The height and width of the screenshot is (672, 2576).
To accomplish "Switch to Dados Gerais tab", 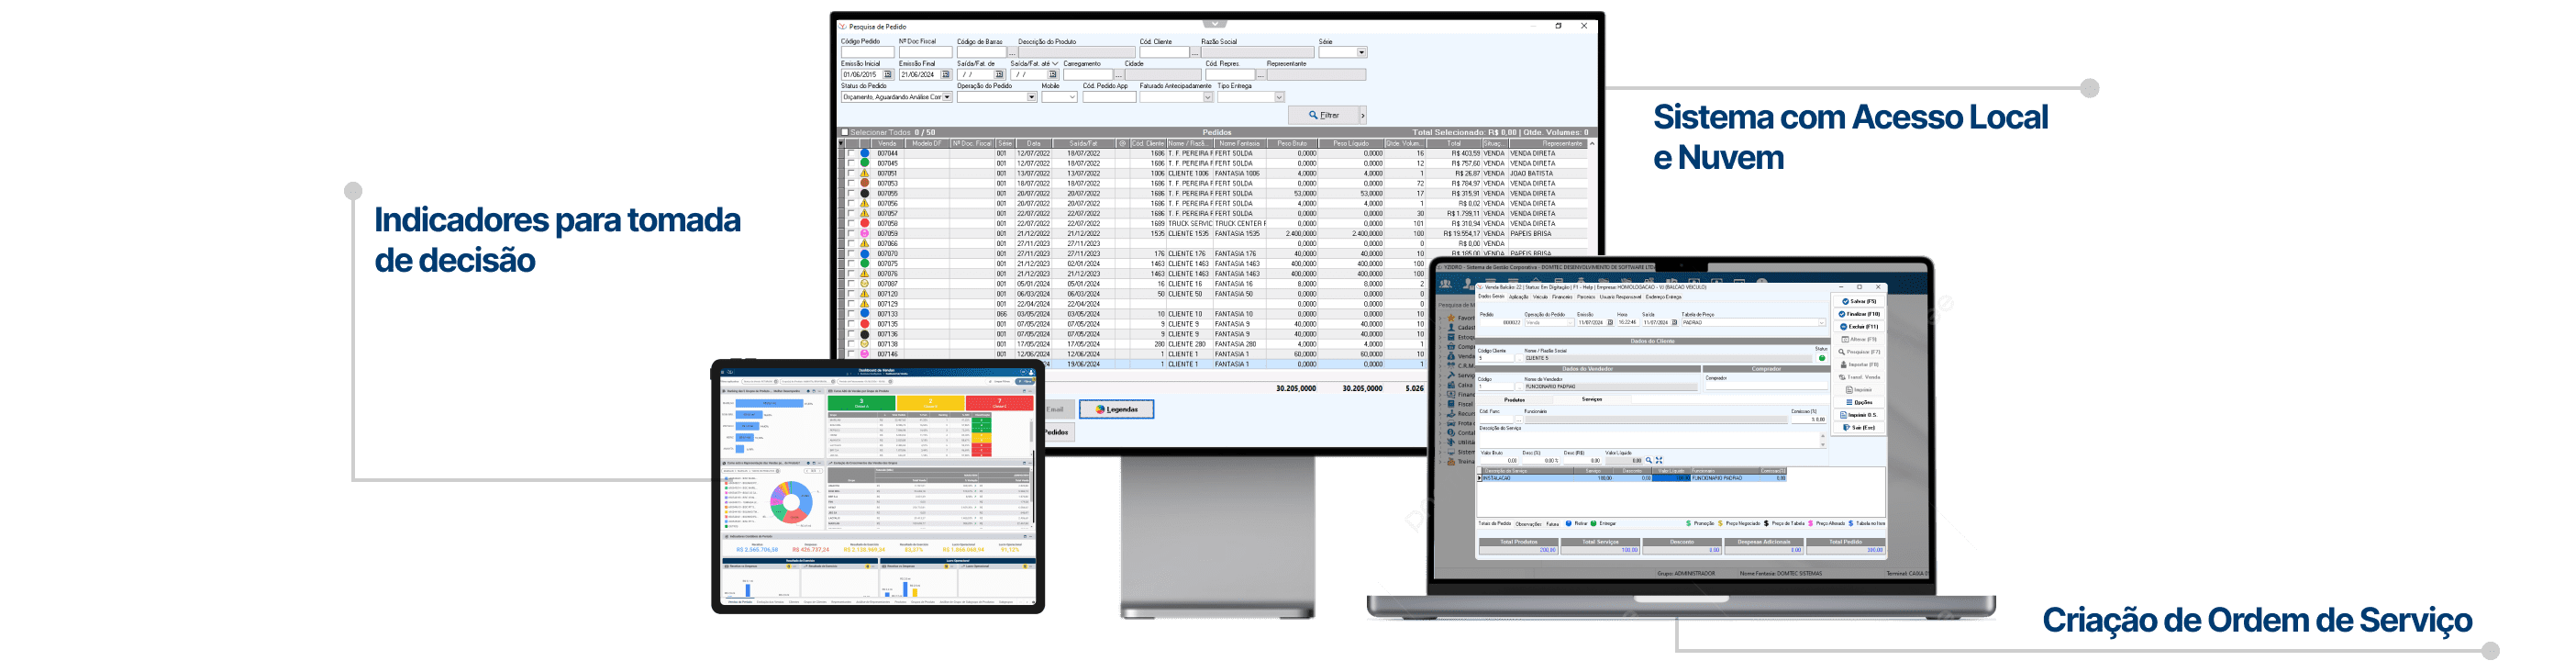I will coord(1491,296).
